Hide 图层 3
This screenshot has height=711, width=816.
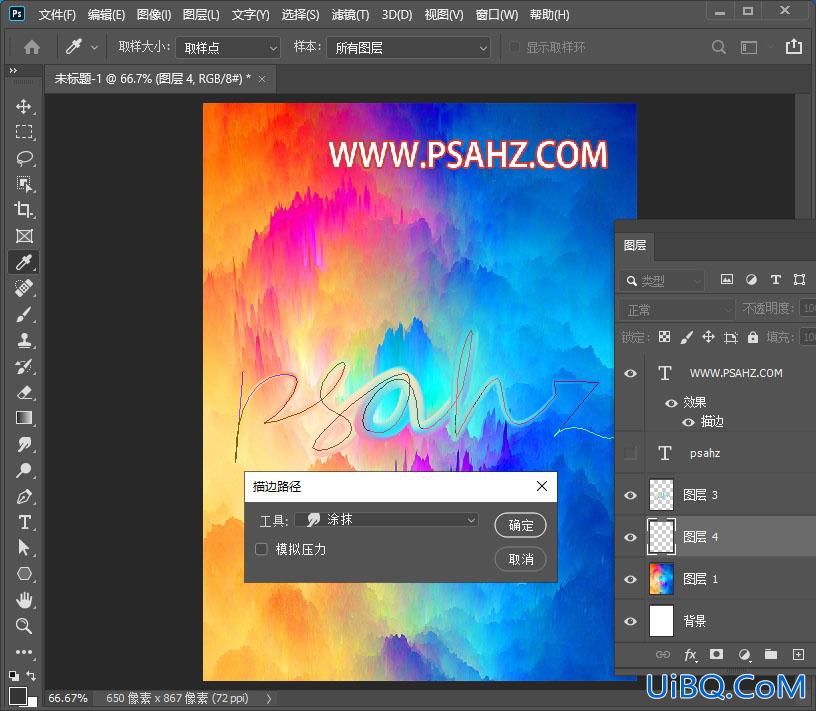coord(630,495)
